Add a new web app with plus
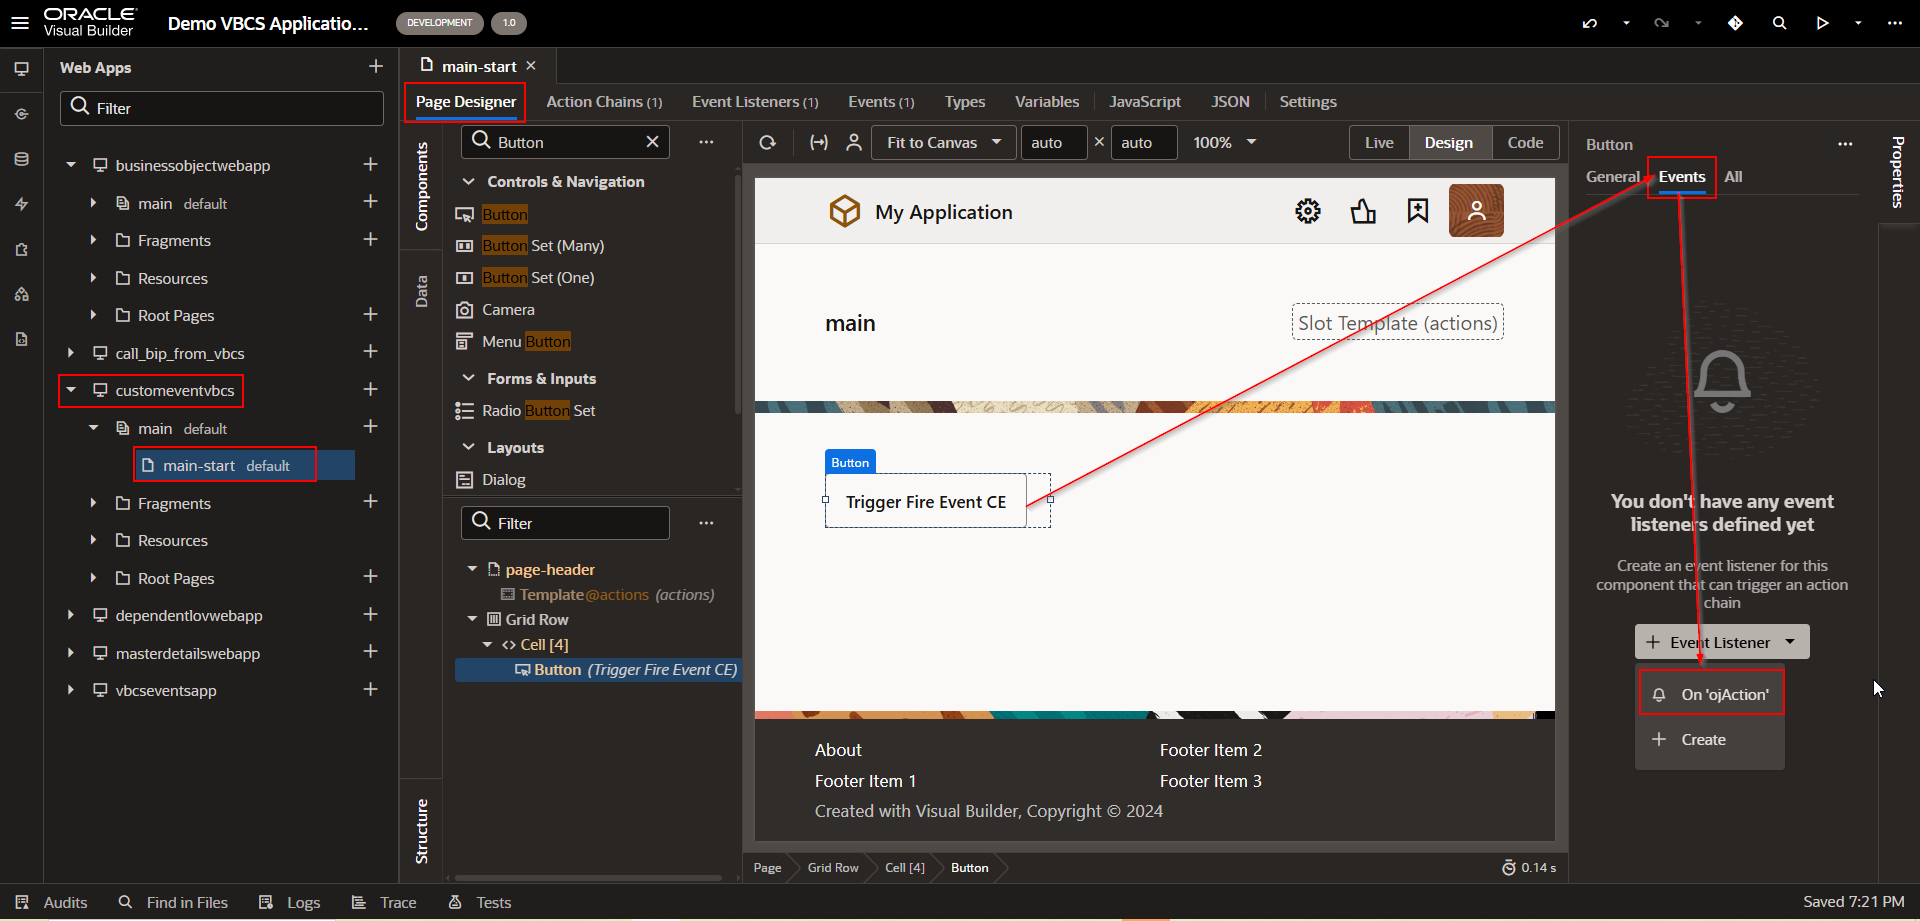The height and width of the screenshot is (921, 1920). 376,66
